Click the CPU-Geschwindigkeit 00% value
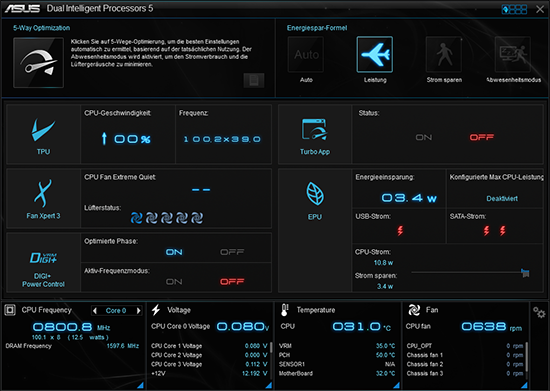The height and width of the screenshot is (391, 550). click(127, 139)
